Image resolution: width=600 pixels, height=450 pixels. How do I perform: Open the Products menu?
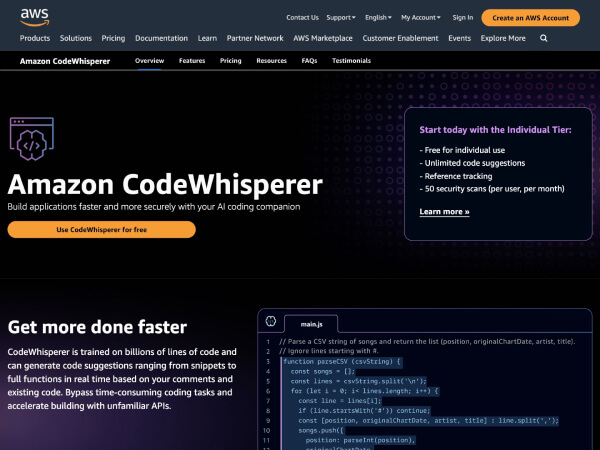35,38
